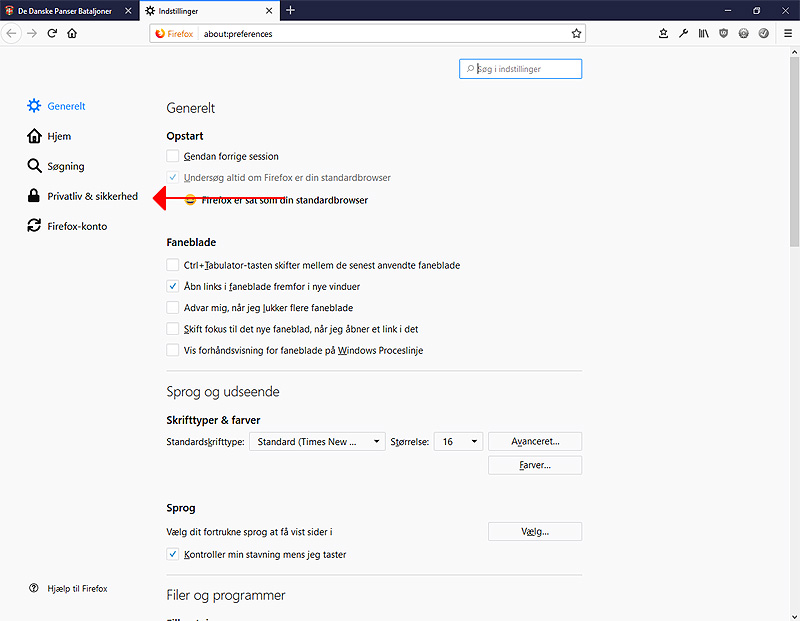The width and height of the screenshot is (800, 621).
Task: Open the Library books icon in the toolbar
Action: click(703, 33)
